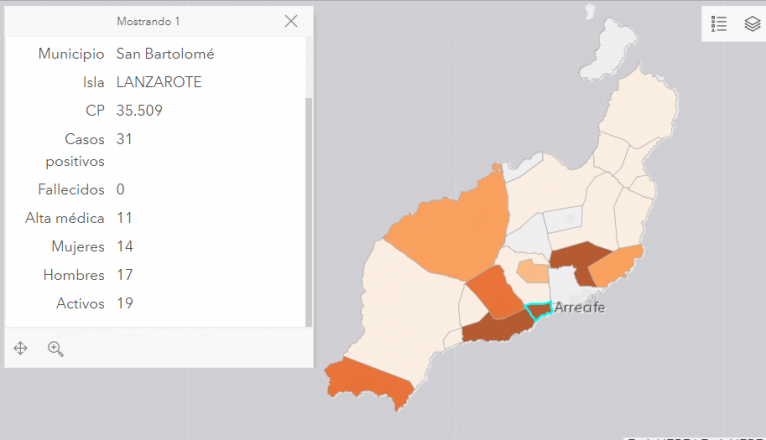
Task: Select the small light-orange region in the center
Action: [532, 270]
